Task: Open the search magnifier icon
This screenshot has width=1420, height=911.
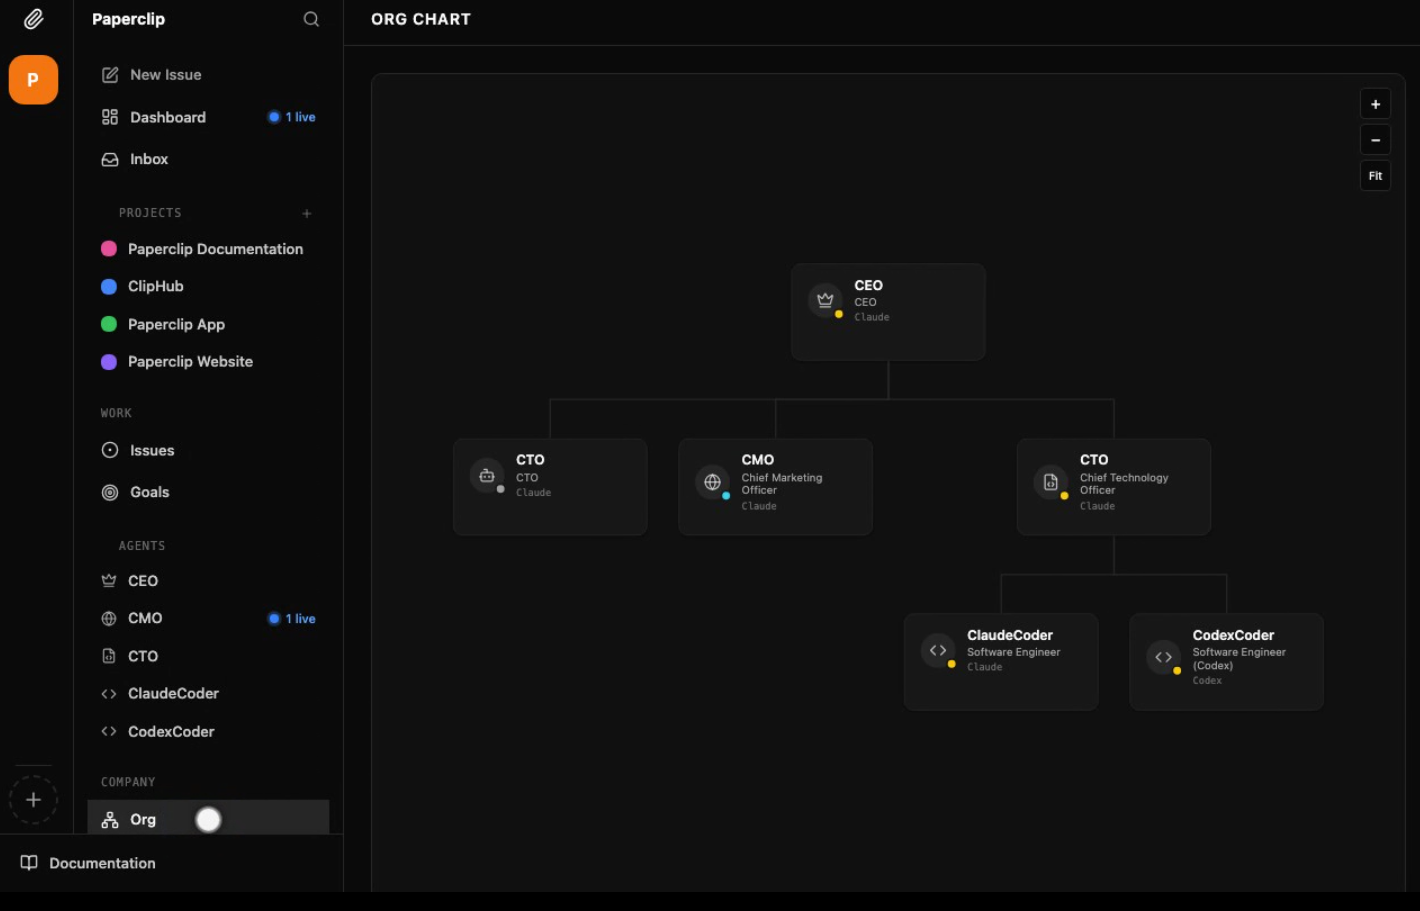Action: [x=311, y=19]
